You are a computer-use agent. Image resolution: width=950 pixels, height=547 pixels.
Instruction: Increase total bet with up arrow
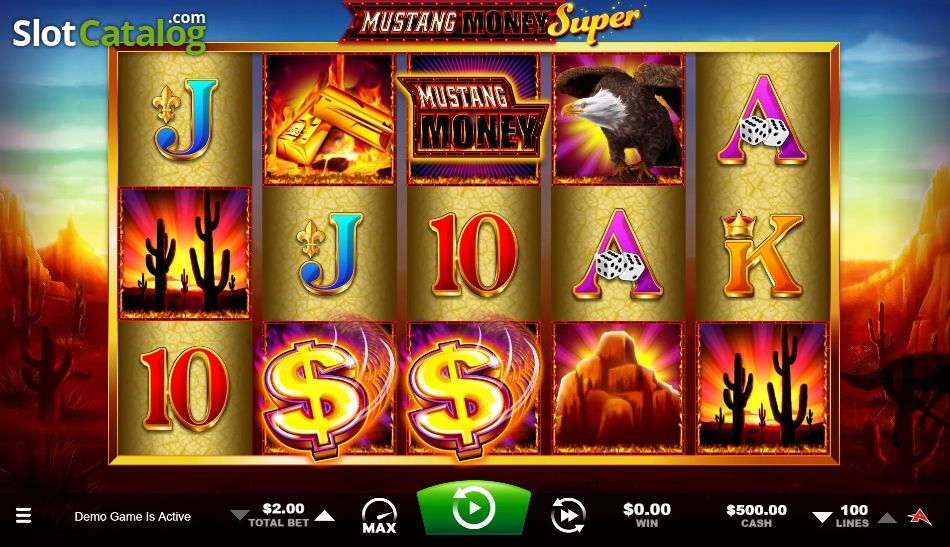[325, 516]
